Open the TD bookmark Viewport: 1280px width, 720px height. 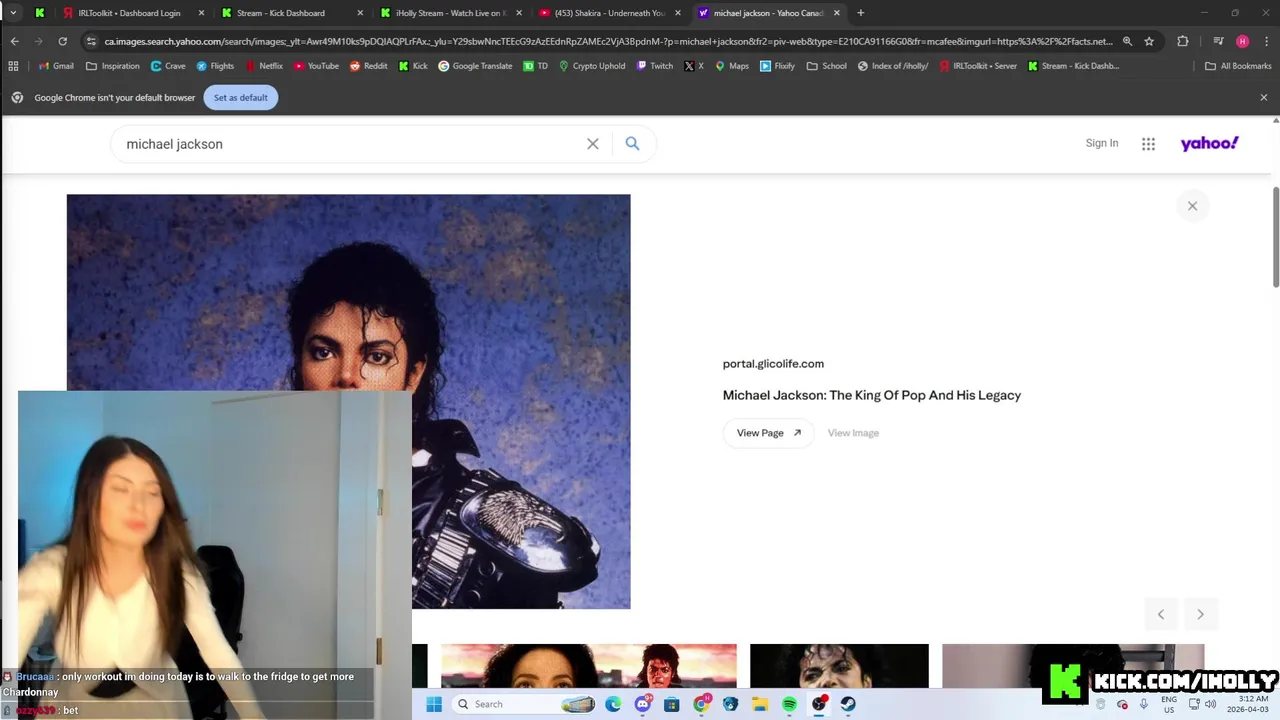coord(535,66)
